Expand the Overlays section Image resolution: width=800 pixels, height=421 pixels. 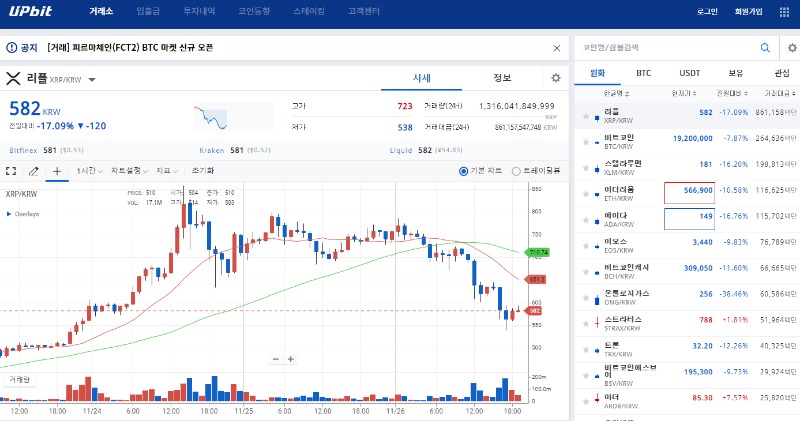pos(23,214)
